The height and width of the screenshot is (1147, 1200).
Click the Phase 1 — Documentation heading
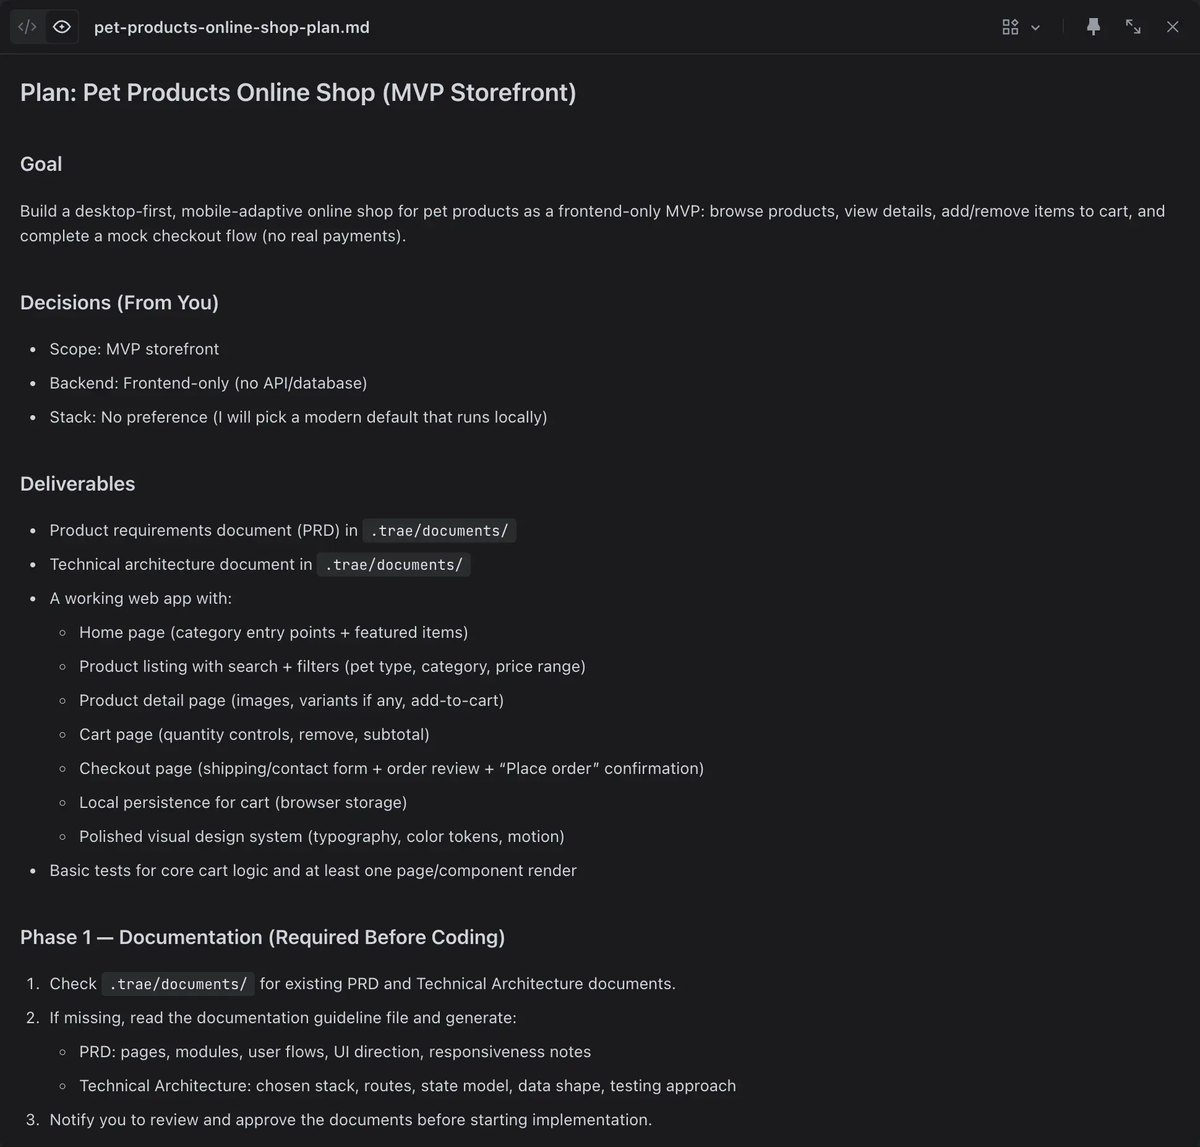click(x=262, y=937)
